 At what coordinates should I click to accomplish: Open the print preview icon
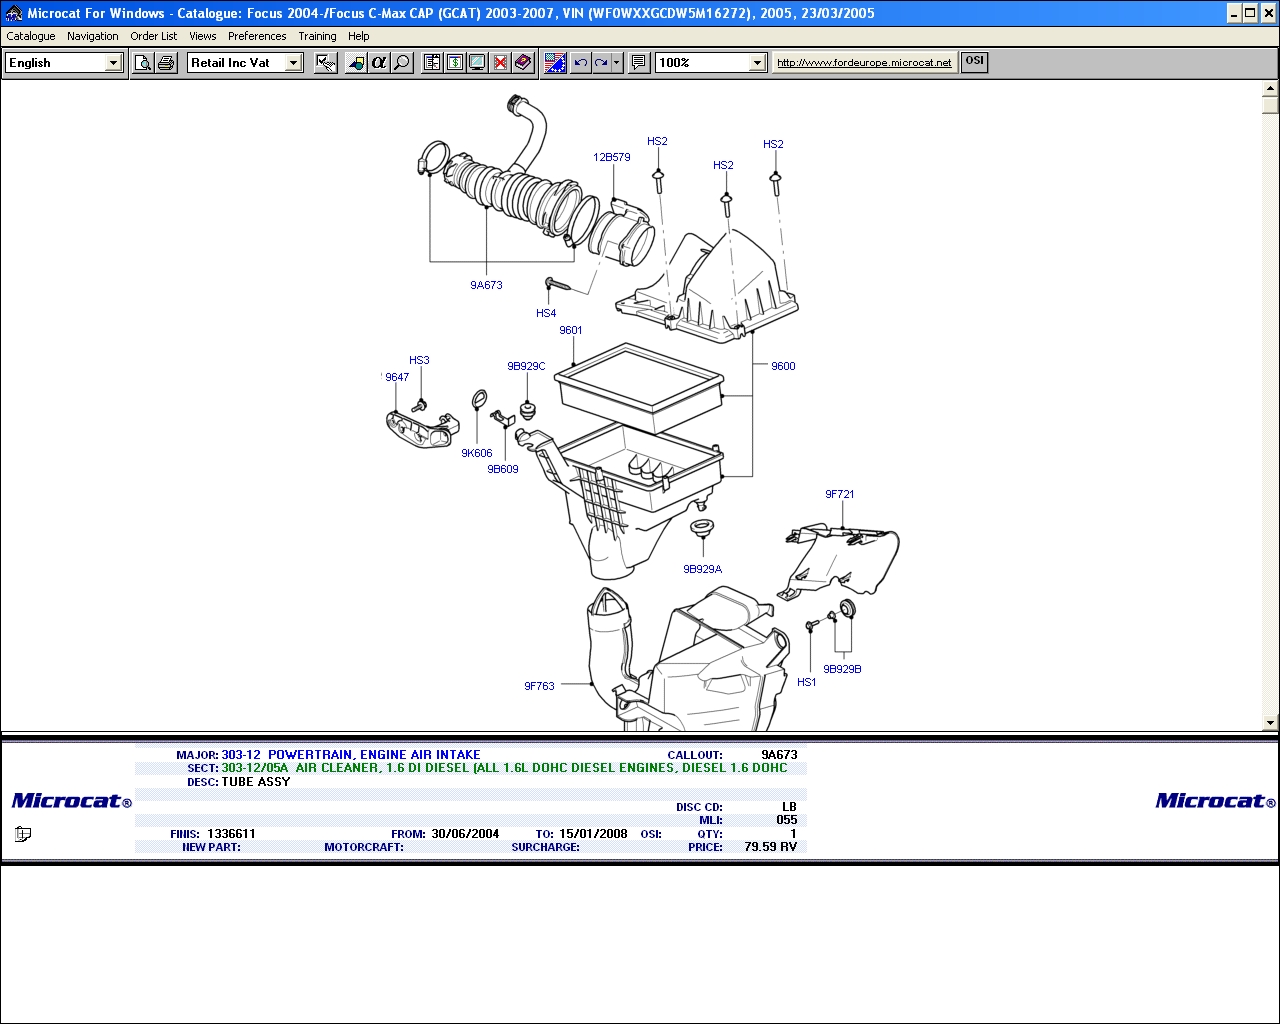144,63
